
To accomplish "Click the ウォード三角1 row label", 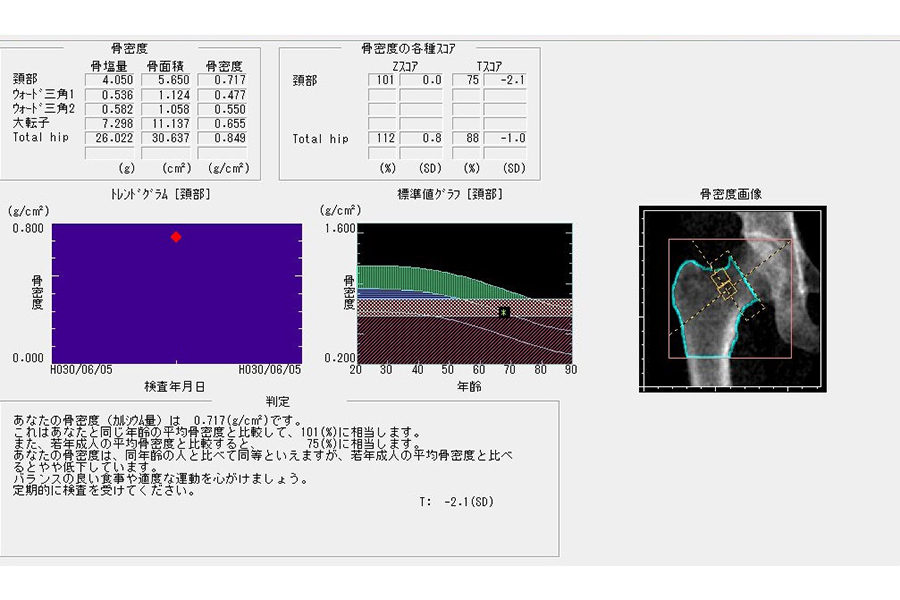I will pos(44,94).
